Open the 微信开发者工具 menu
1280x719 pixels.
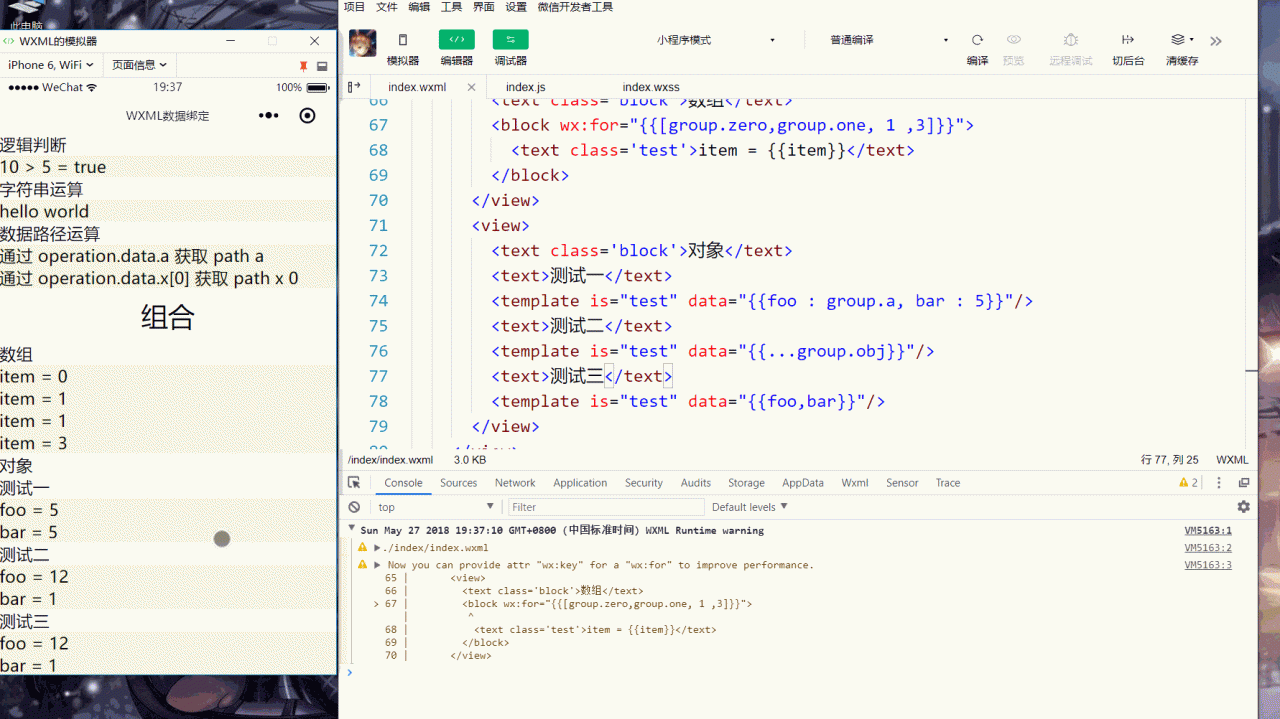(575, 7)
